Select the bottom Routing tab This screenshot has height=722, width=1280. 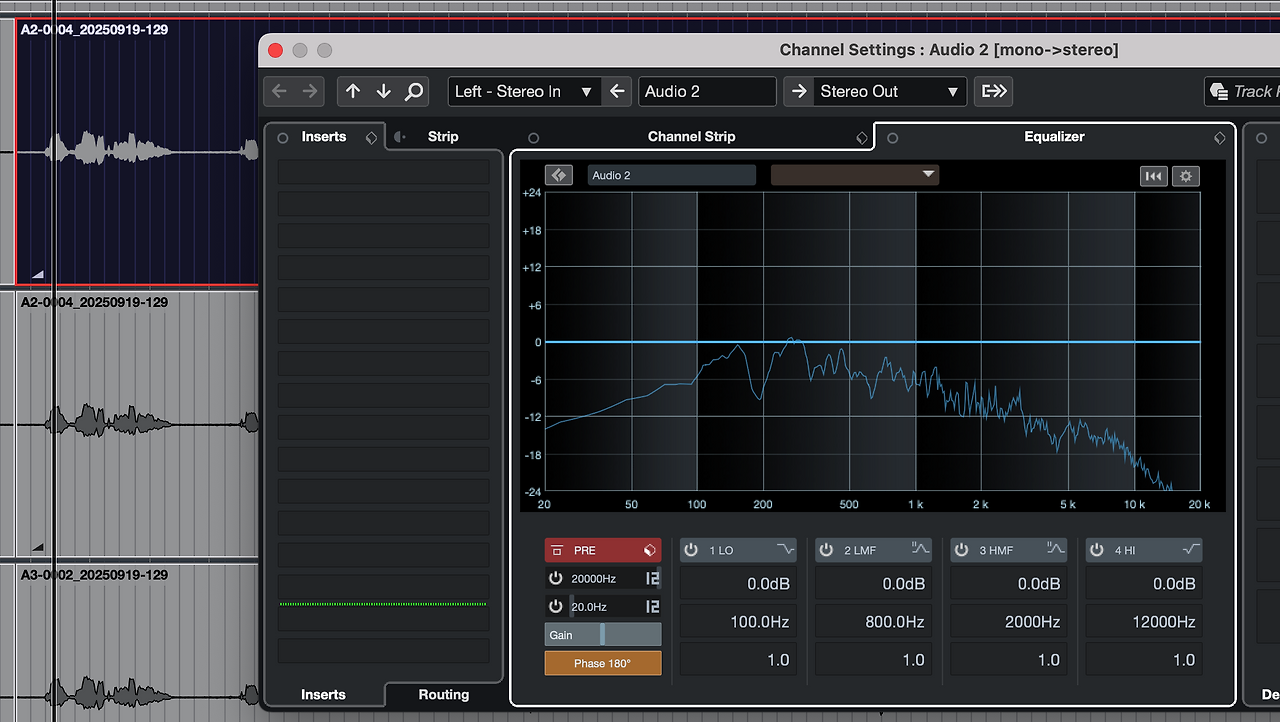(x=443, y=694)
